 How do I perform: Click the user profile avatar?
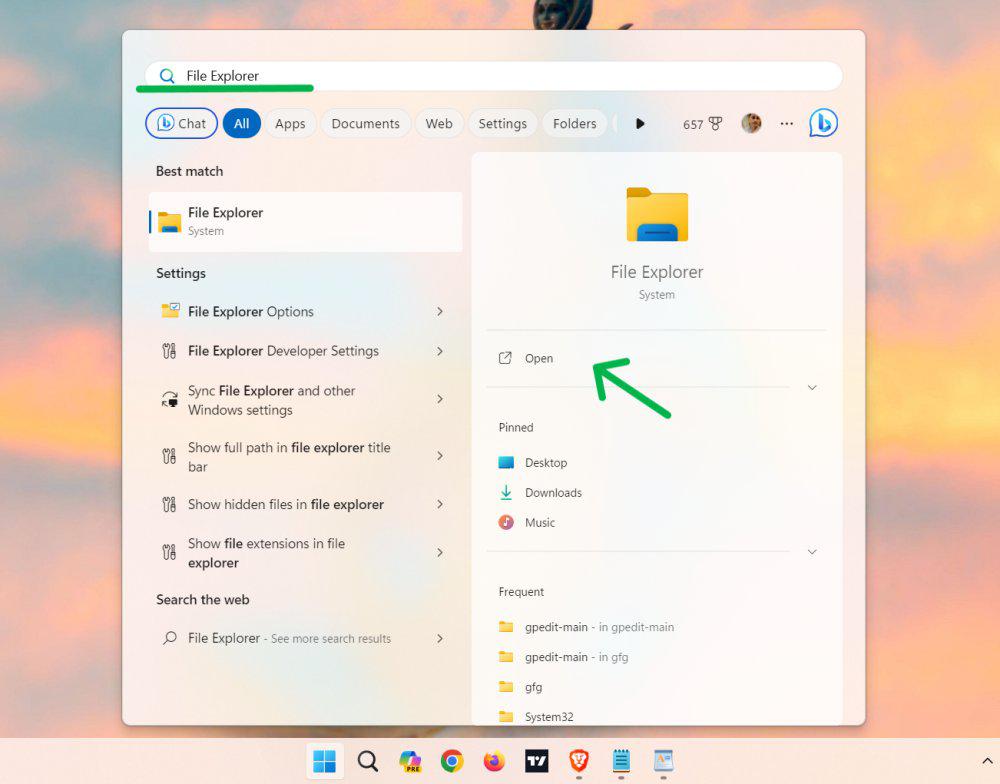click(751, 123)
